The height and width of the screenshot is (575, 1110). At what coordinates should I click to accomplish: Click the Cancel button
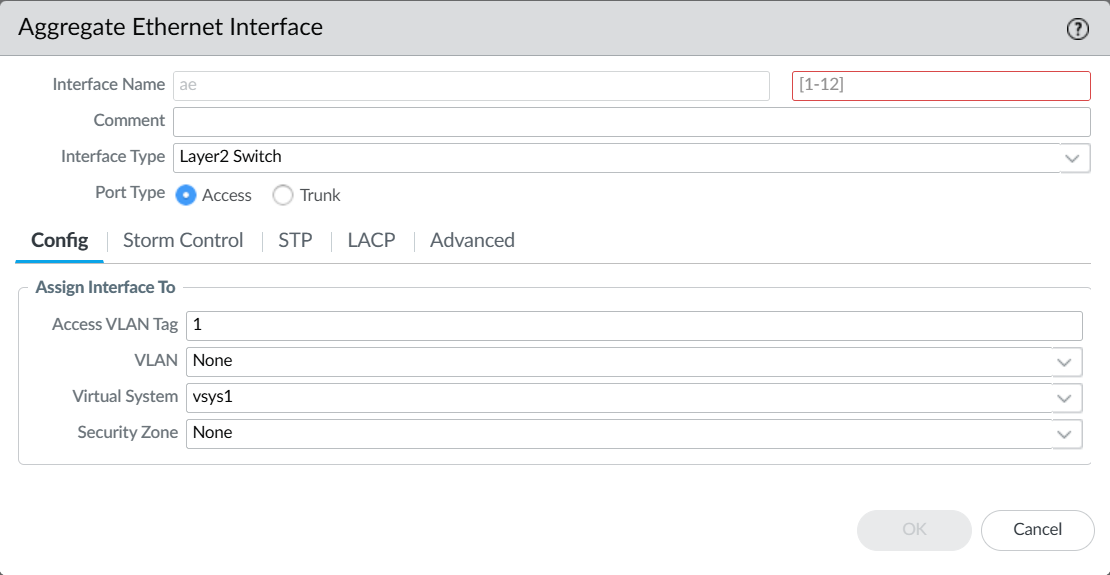pyautogui.click(x=1037, y=530)
